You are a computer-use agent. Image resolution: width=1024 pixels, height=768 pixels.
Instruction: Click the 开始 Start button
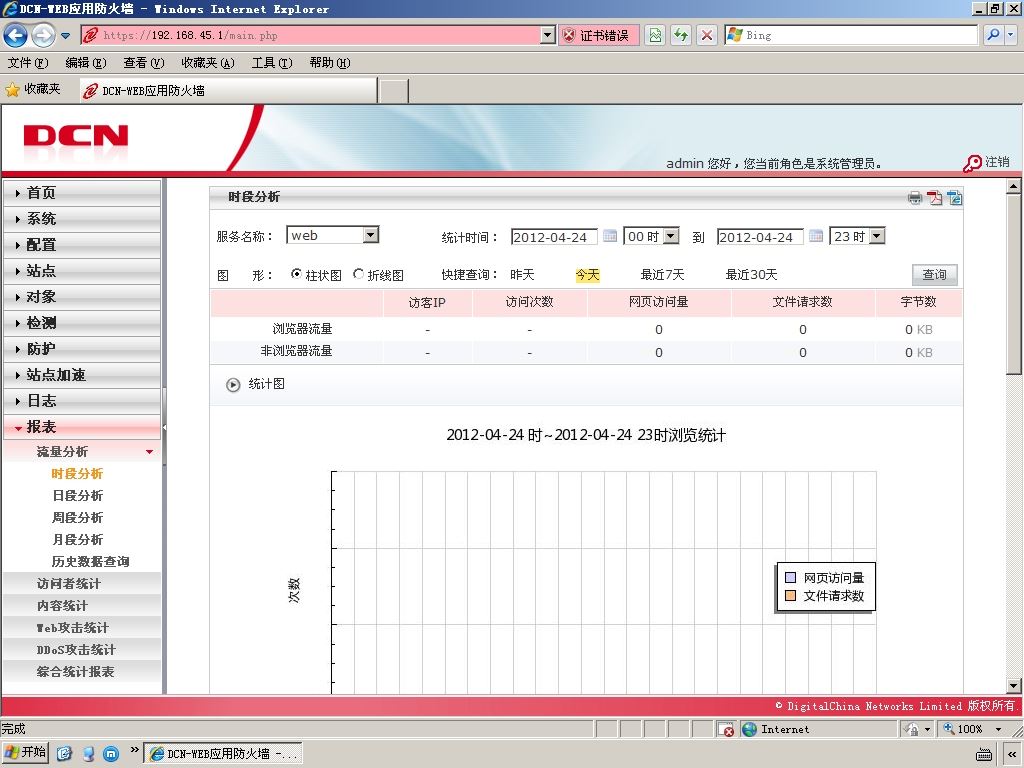(x=25, y=753)
